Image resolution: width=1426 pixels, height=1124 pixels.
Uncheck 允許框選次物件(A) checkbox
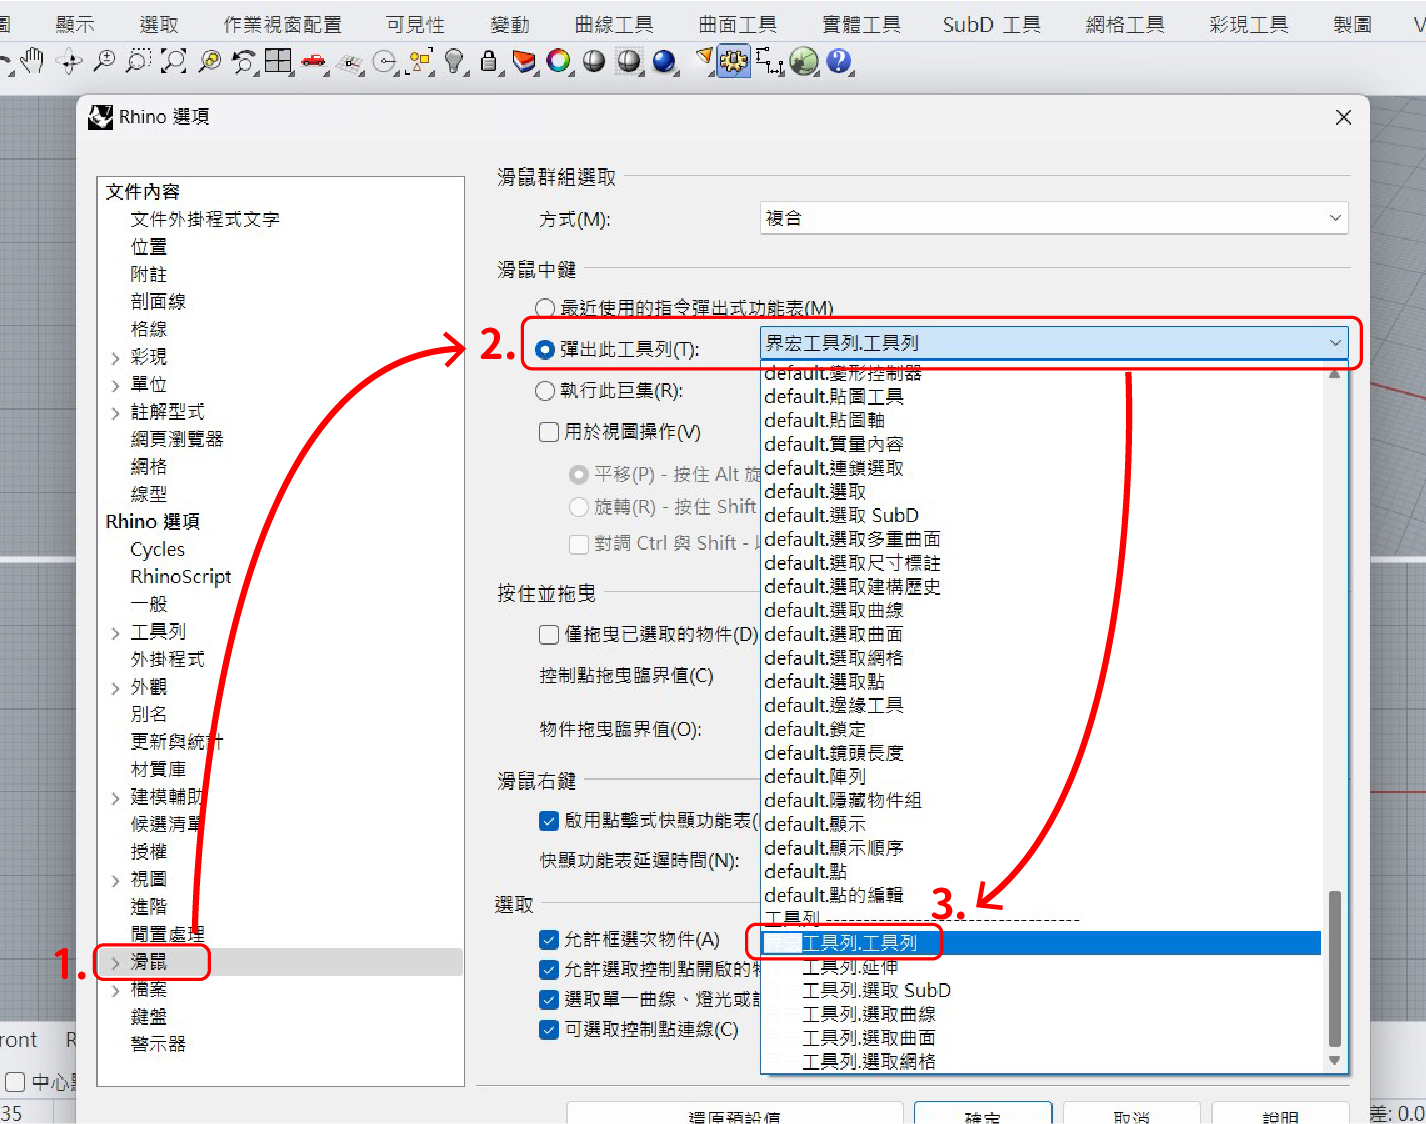pos(549,940)
